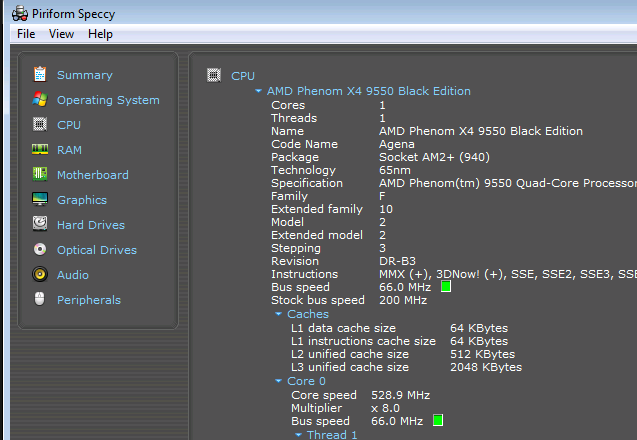Click the CPU main panel heading text
The height and width of the screenshot is (440, 637).
click(243, 76)
